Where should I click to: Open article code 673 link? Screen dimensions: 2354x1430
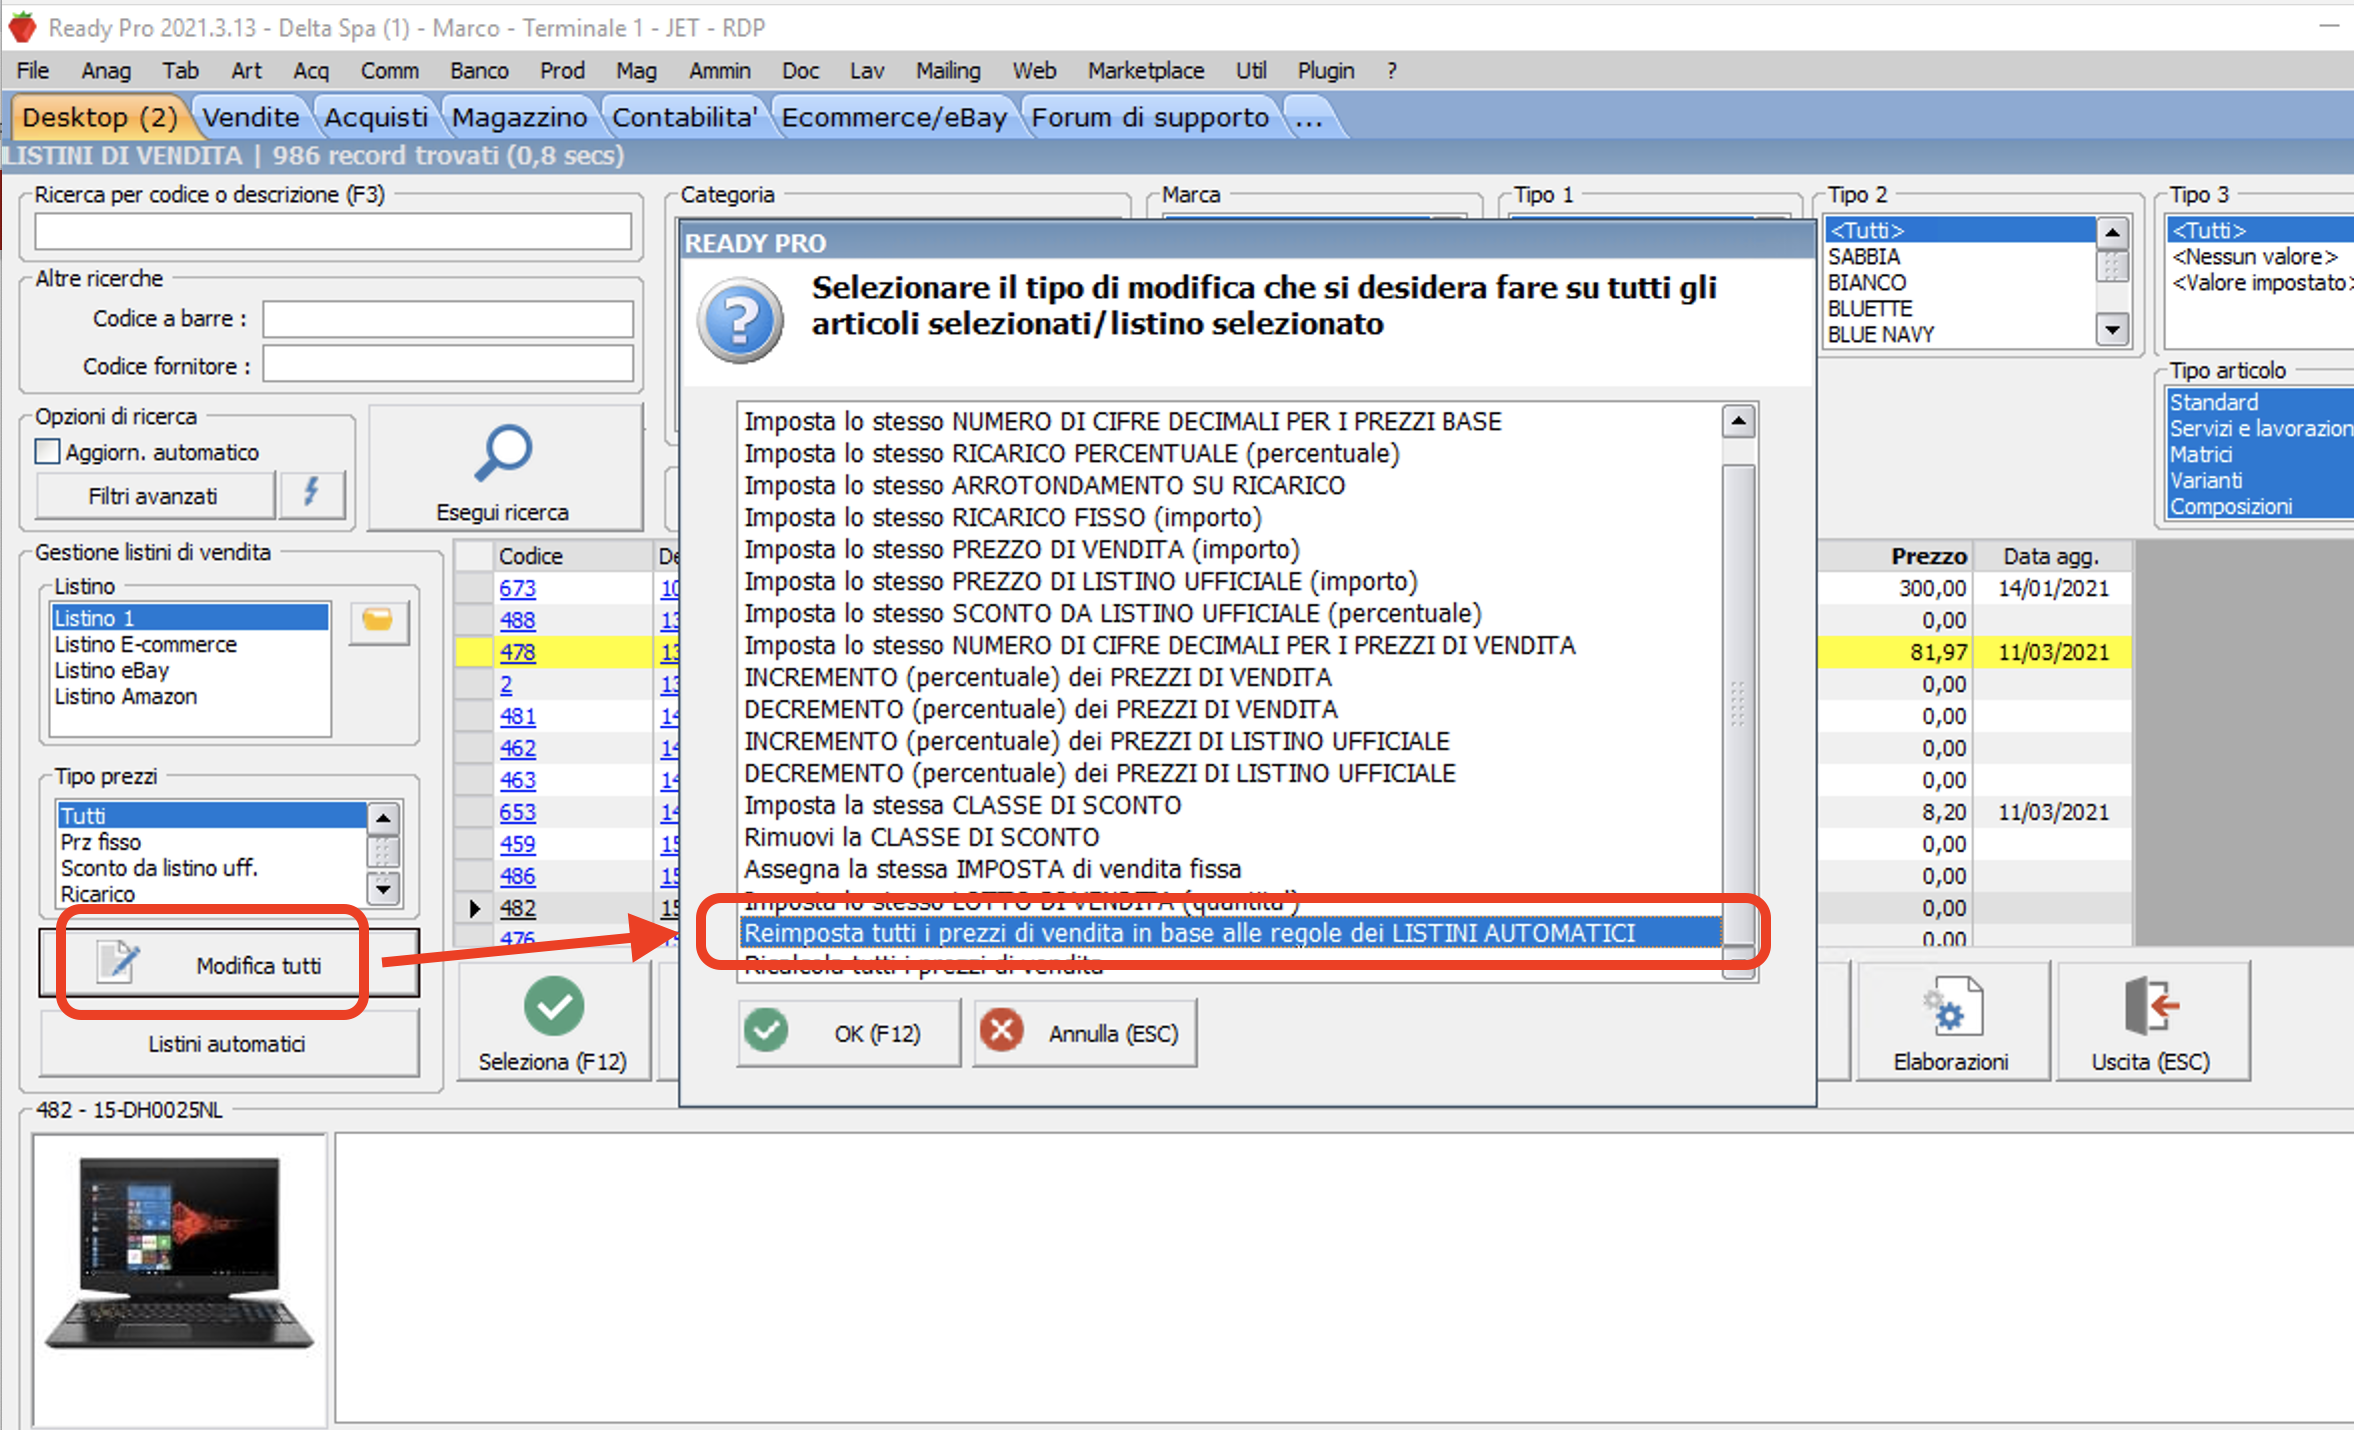pos(518,588)
